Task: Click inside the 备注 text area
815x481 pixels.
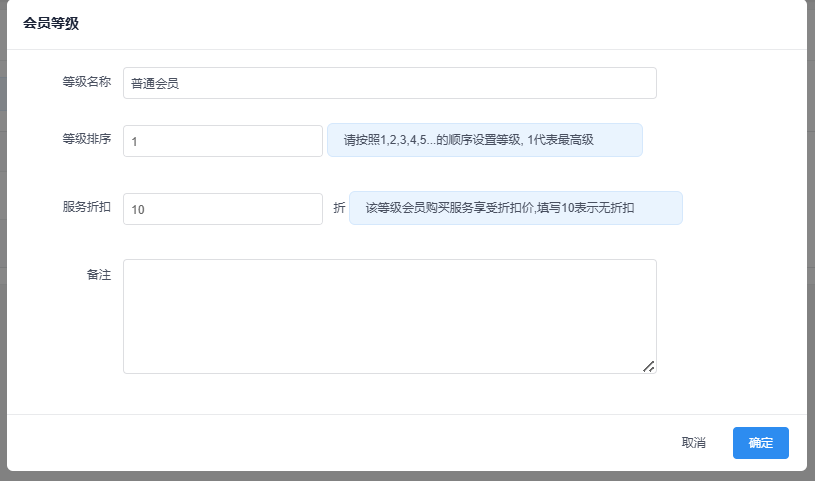Action: pyautogui.click(x=389, y=316)
